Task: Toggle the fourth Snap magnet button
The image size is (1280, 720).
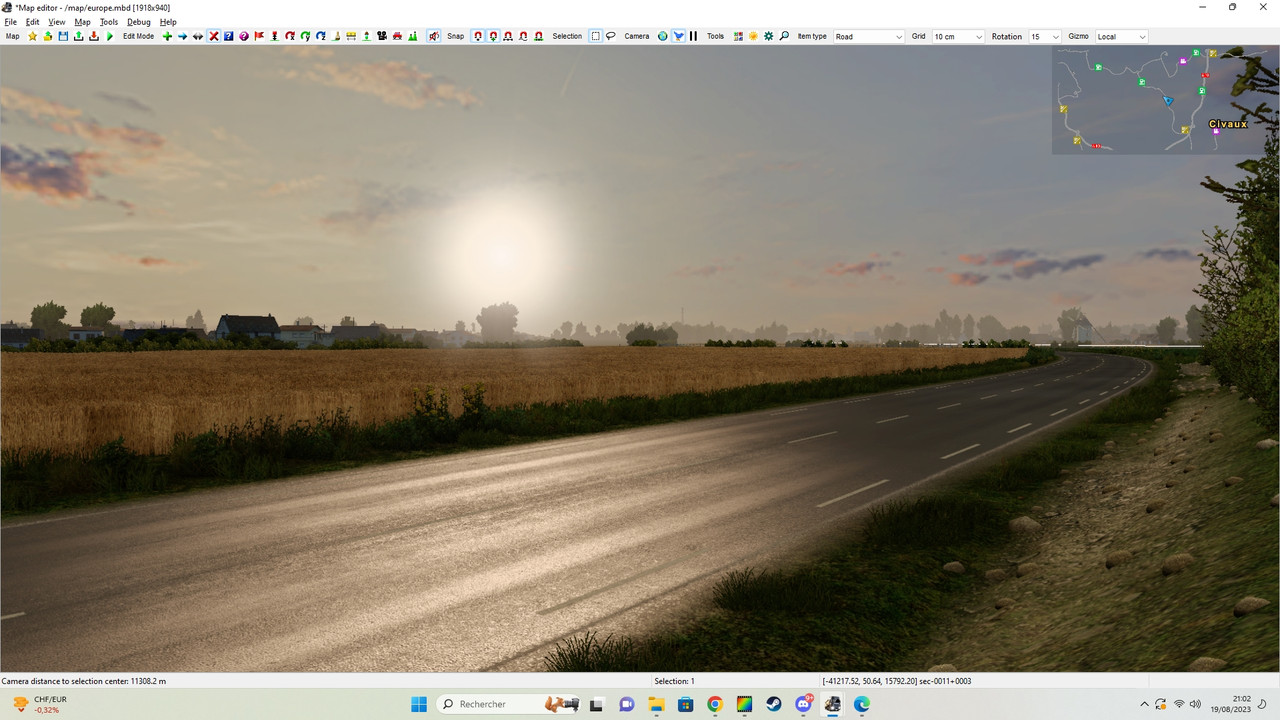Action: click(x=523, y=36)
